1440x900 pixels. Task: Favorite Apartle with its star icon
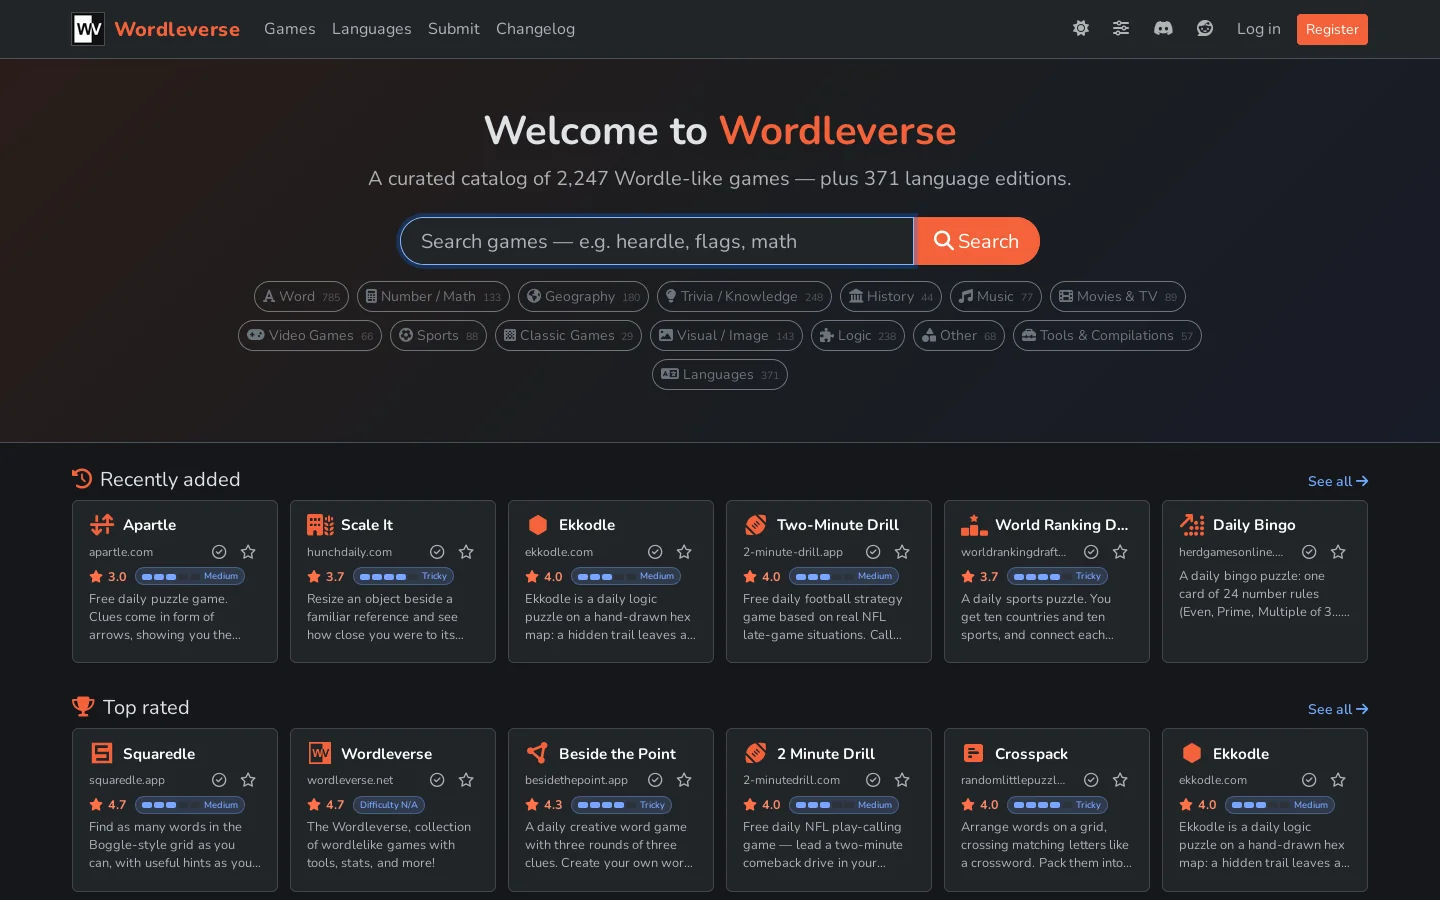click(x=248, y=552)
